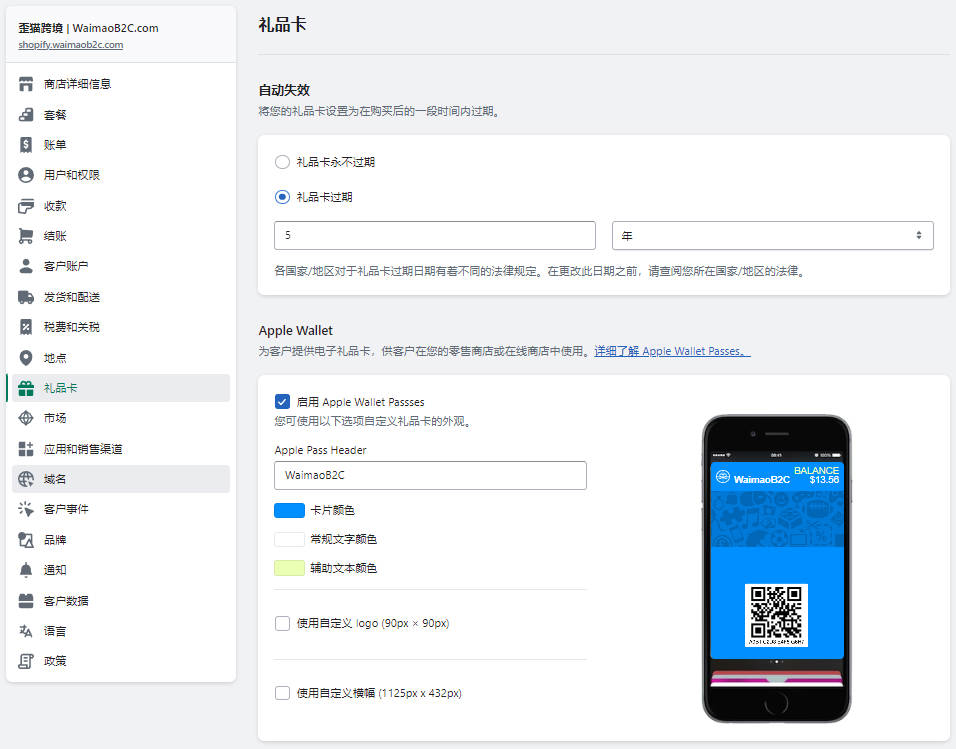
Task: Click the 礼品卡 gift icon
Action: (x=26, y=388)
